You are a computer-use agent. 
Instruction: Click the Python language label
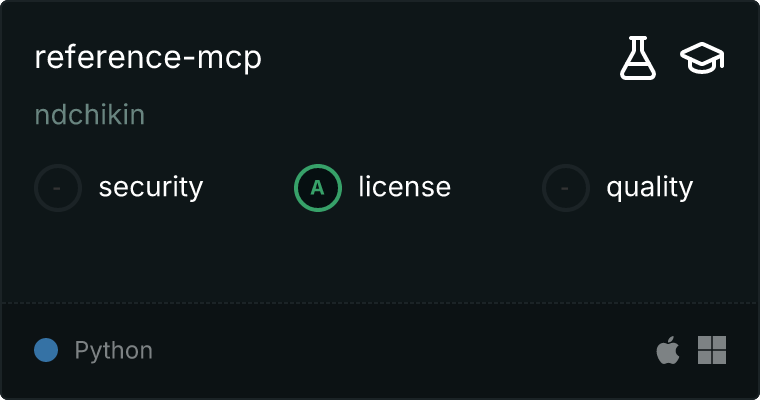coord(113,351)
